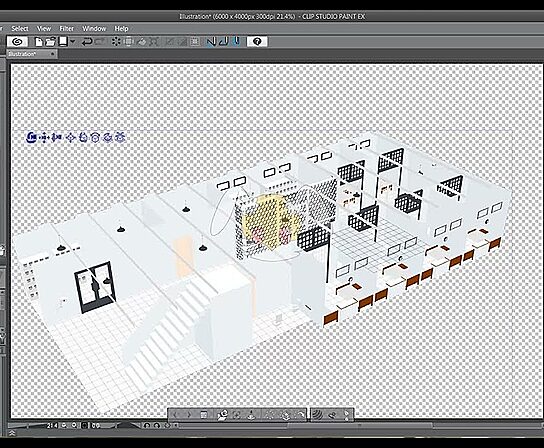This screenshot has height=448, width=544.
Task: Click the rightmost object launcher icon
Action: point(347,415)
